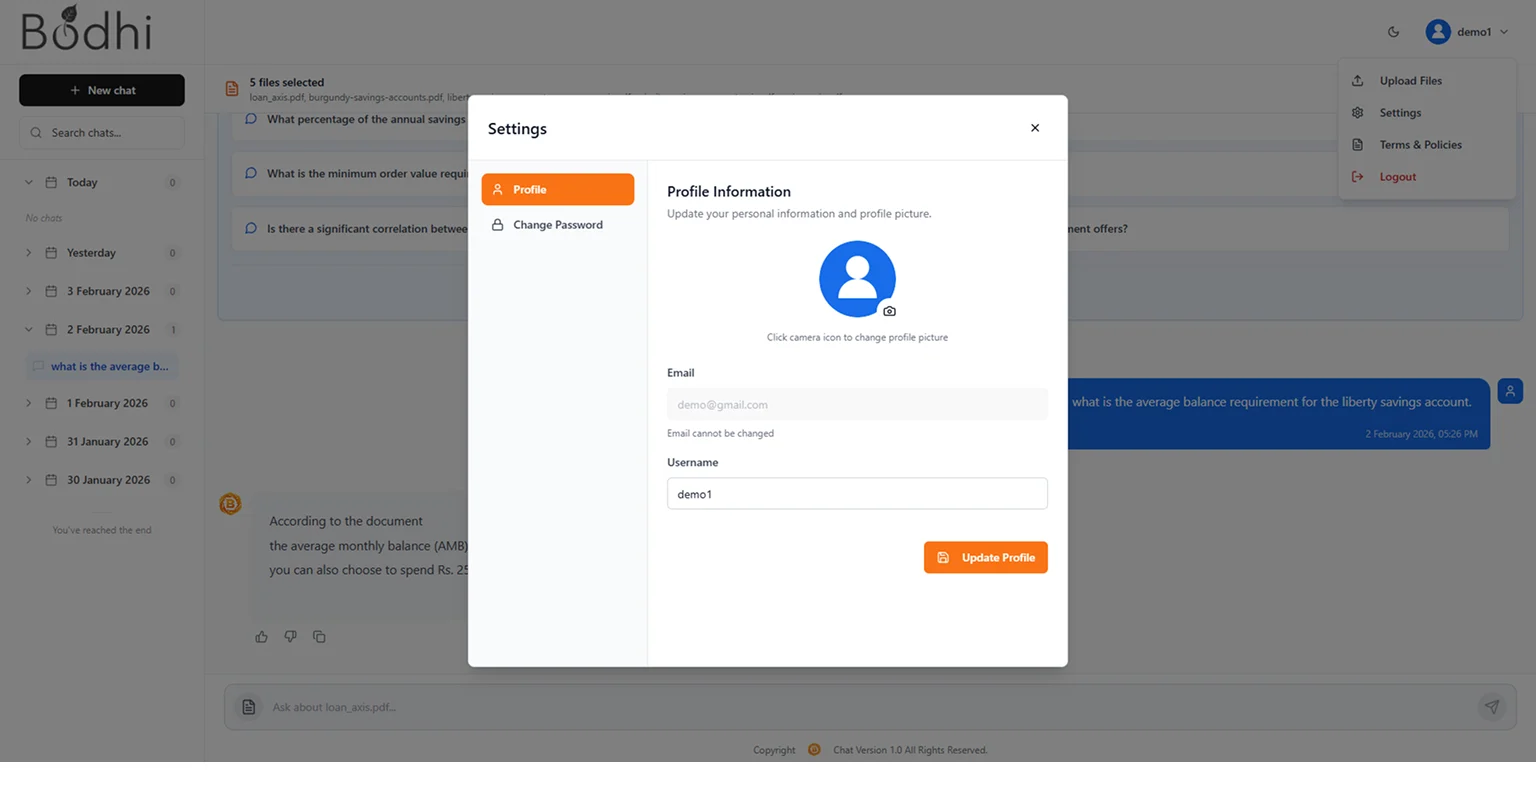1536x810 pixels.
Task: Switch to the Change Password tab
Action: coord(557,225)
